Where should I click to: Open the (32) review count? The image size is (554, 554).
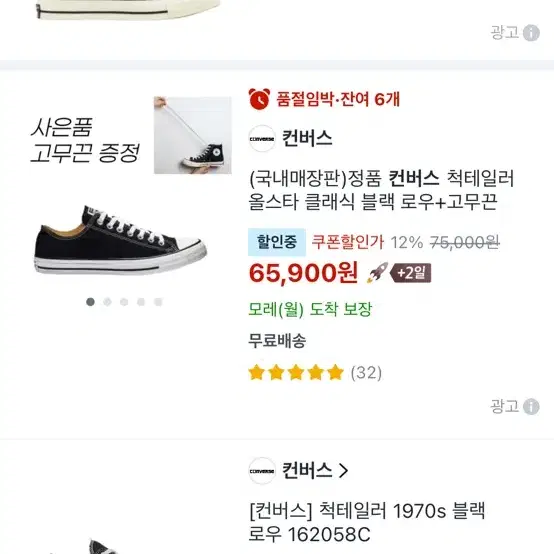(366, 373)
